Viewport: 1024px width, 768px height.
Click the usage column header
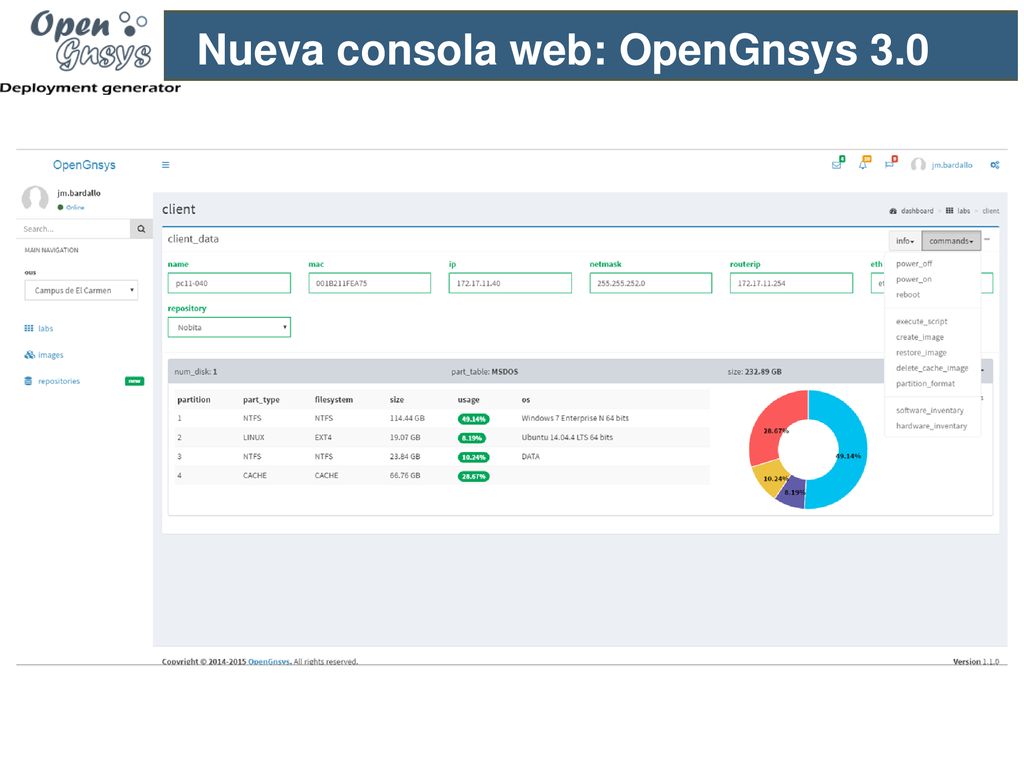[x=468, y=400]
